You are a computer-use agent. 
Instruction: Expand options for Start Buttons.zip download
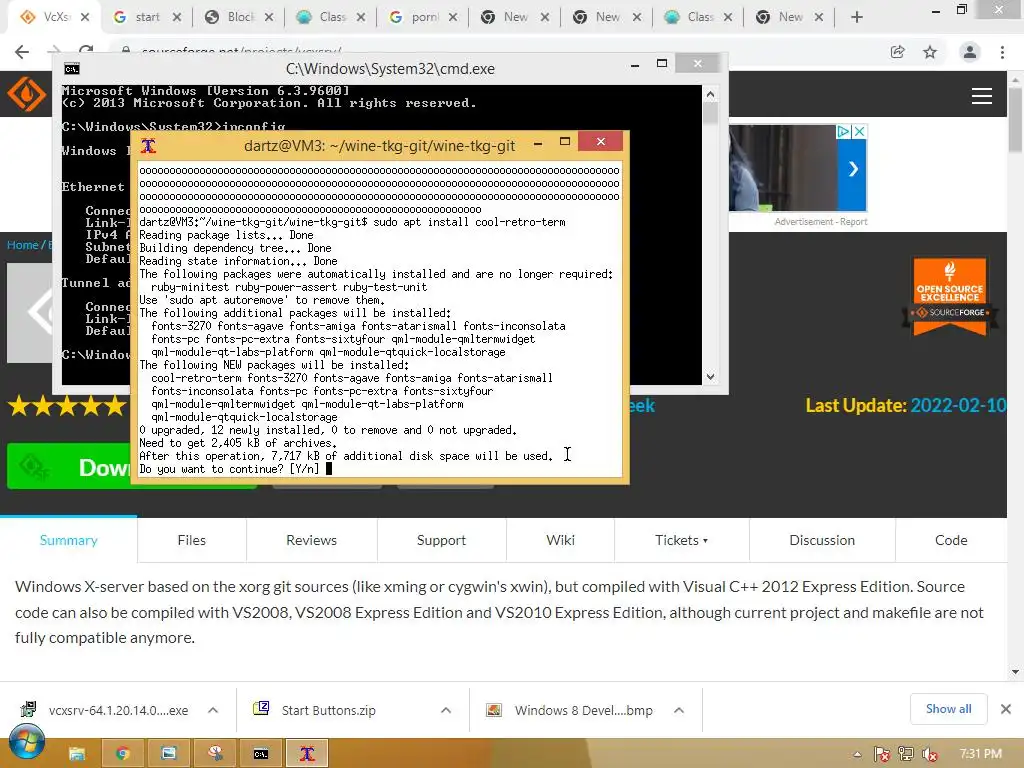(446, 710)
